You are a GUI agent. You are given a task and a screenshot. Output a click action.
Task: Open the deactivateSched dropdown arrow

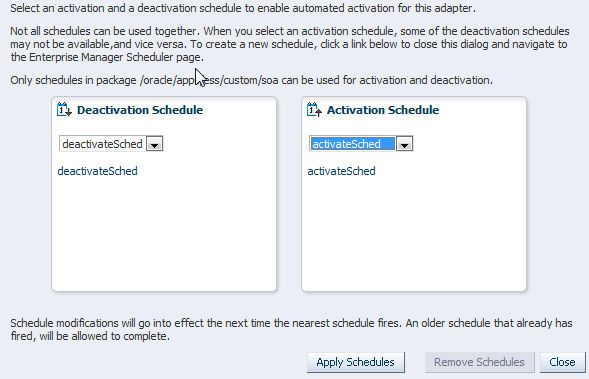coord(154,144)
